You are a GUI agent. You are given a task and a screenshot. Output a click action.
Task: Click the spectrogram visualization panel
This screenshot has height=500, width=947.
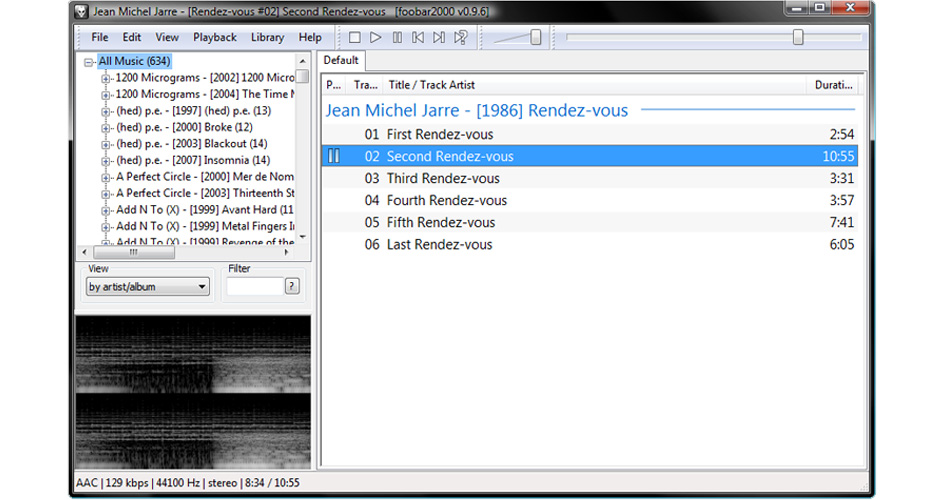(x=193, y=392)
